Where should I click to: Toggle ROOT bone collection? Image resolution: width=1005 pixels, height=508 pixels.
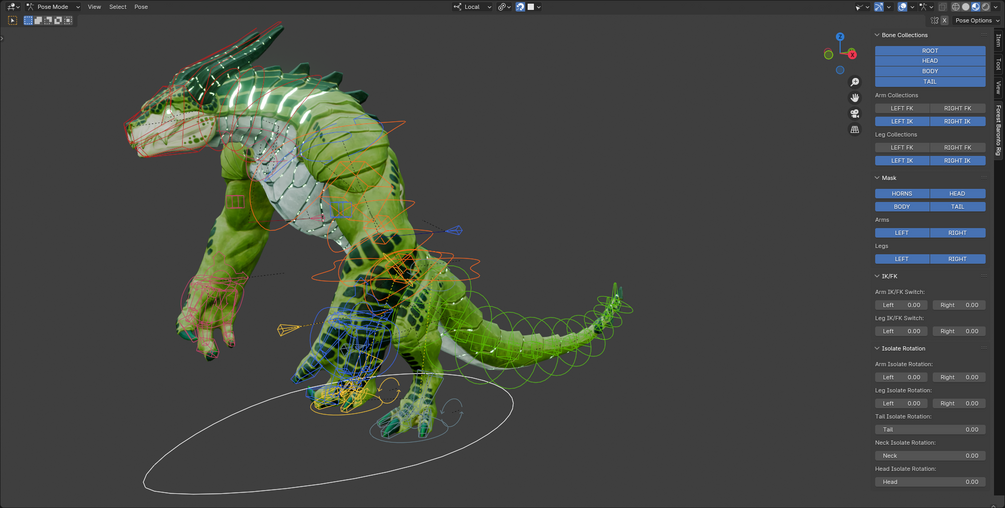pos(930,51)
